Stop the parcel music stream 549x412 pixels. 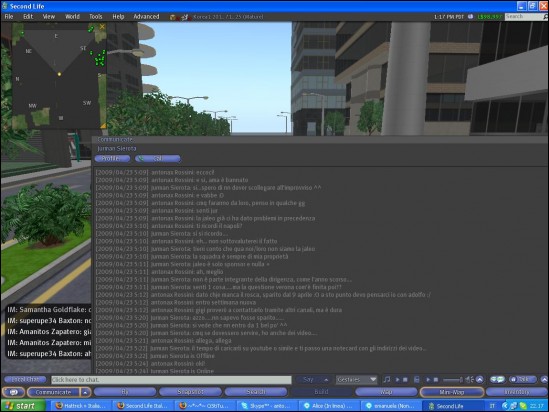[405, 379]
